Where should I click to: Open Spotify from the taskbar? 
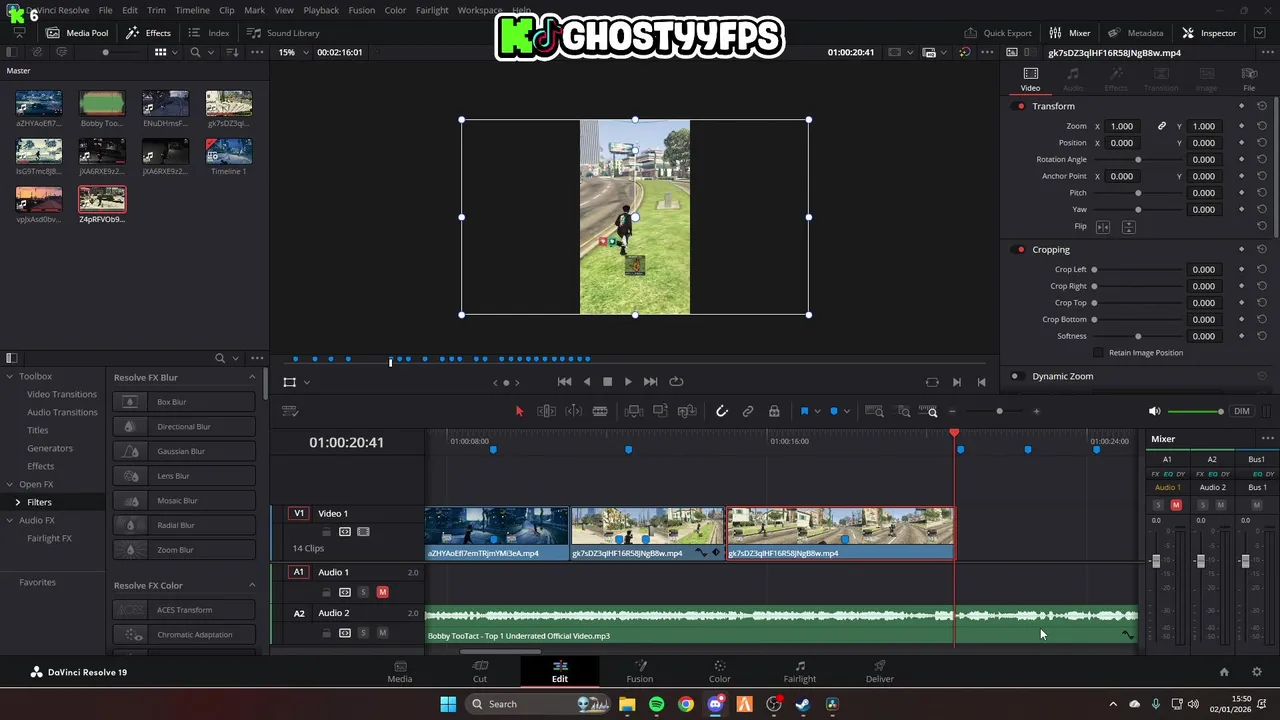[x=656, y=704]
